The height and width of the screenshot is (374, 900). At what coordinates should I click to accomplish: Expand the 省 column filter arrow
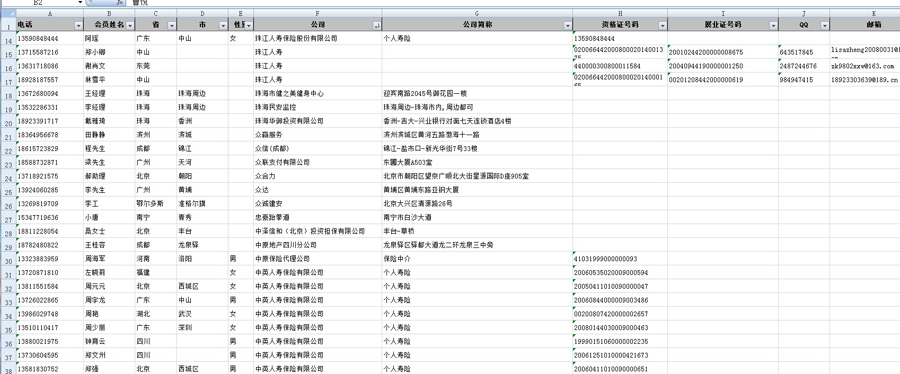172,25
